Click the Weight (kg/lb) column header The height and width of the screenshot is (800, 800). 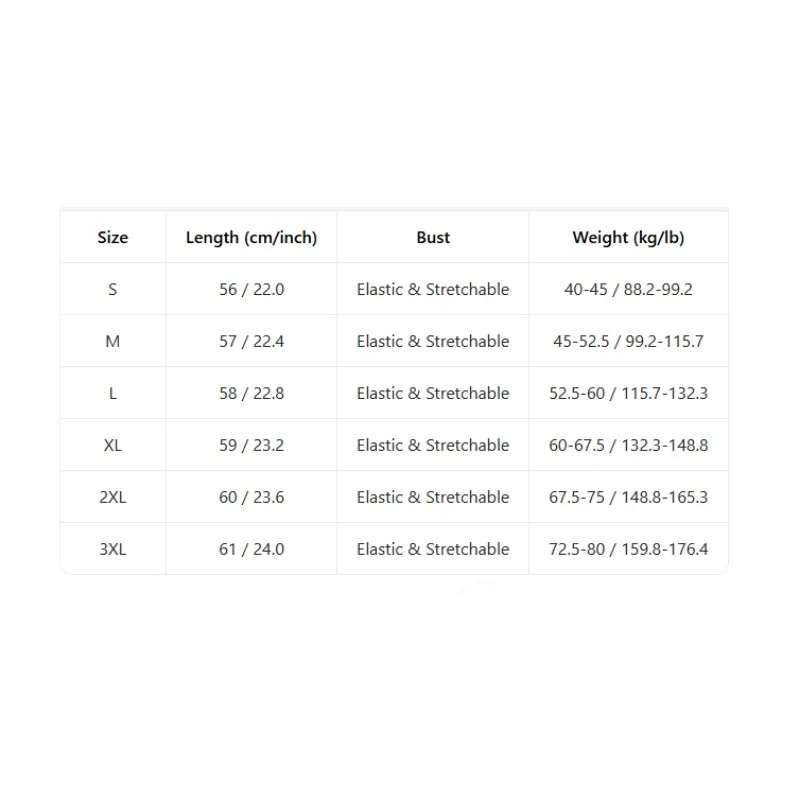(628, 238)
